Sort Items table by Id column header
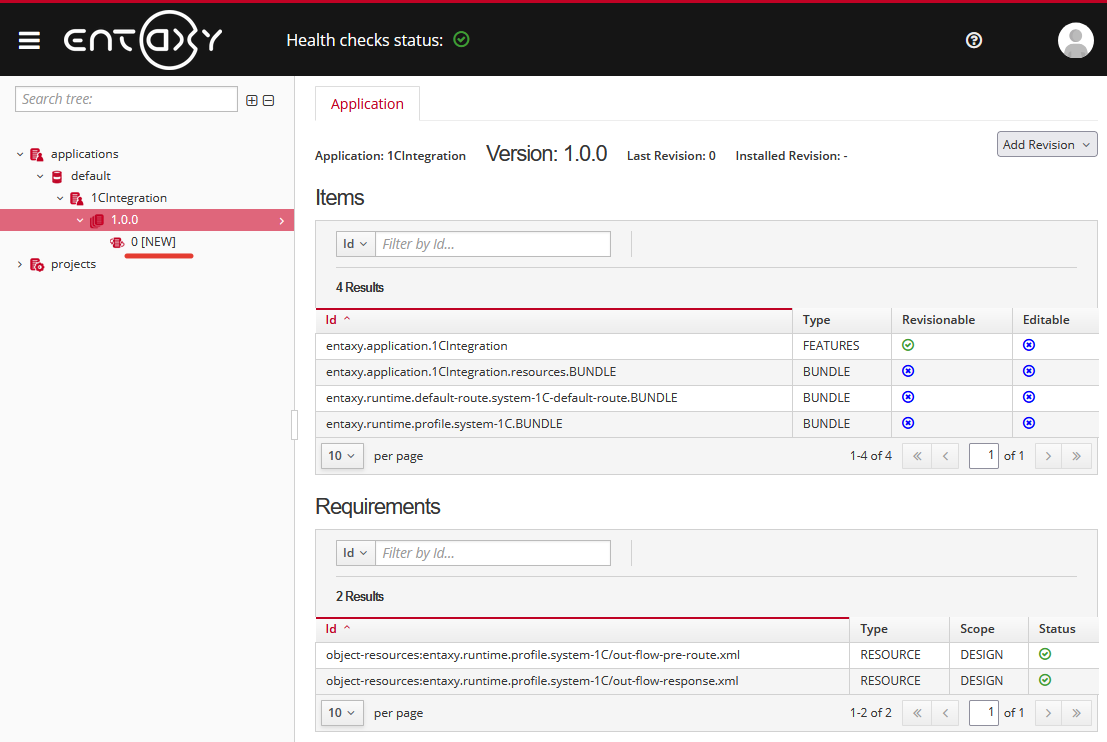Screen dimensions: 1107x742 (332, 320)
